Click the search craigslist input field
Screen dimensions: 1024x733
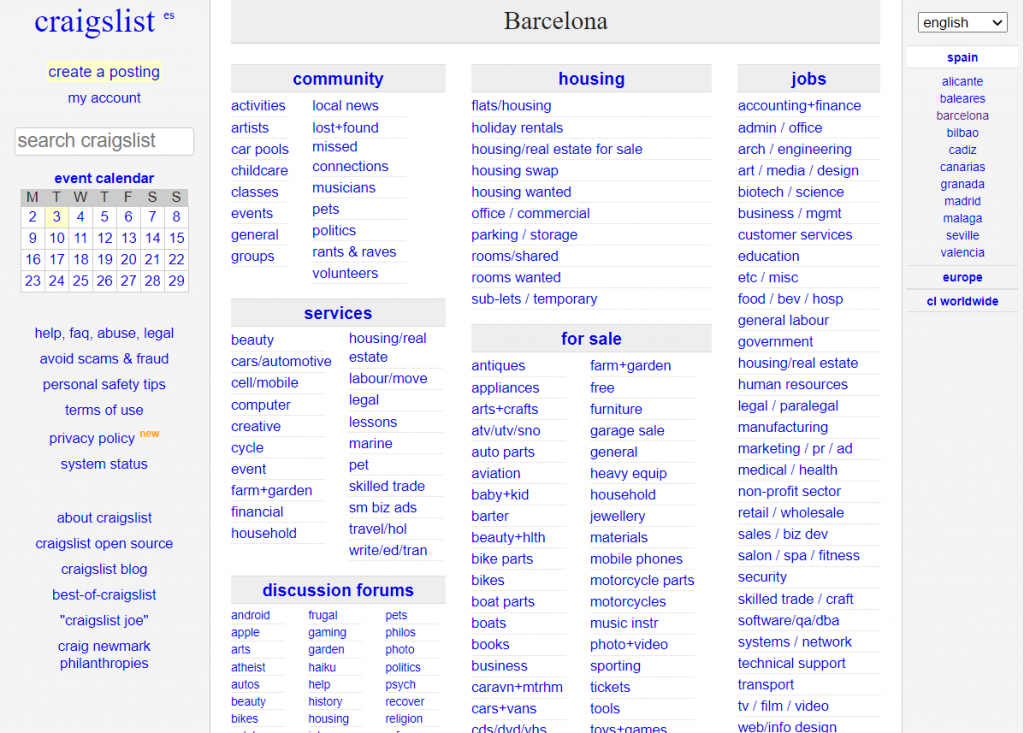click(x=104, y=141)
